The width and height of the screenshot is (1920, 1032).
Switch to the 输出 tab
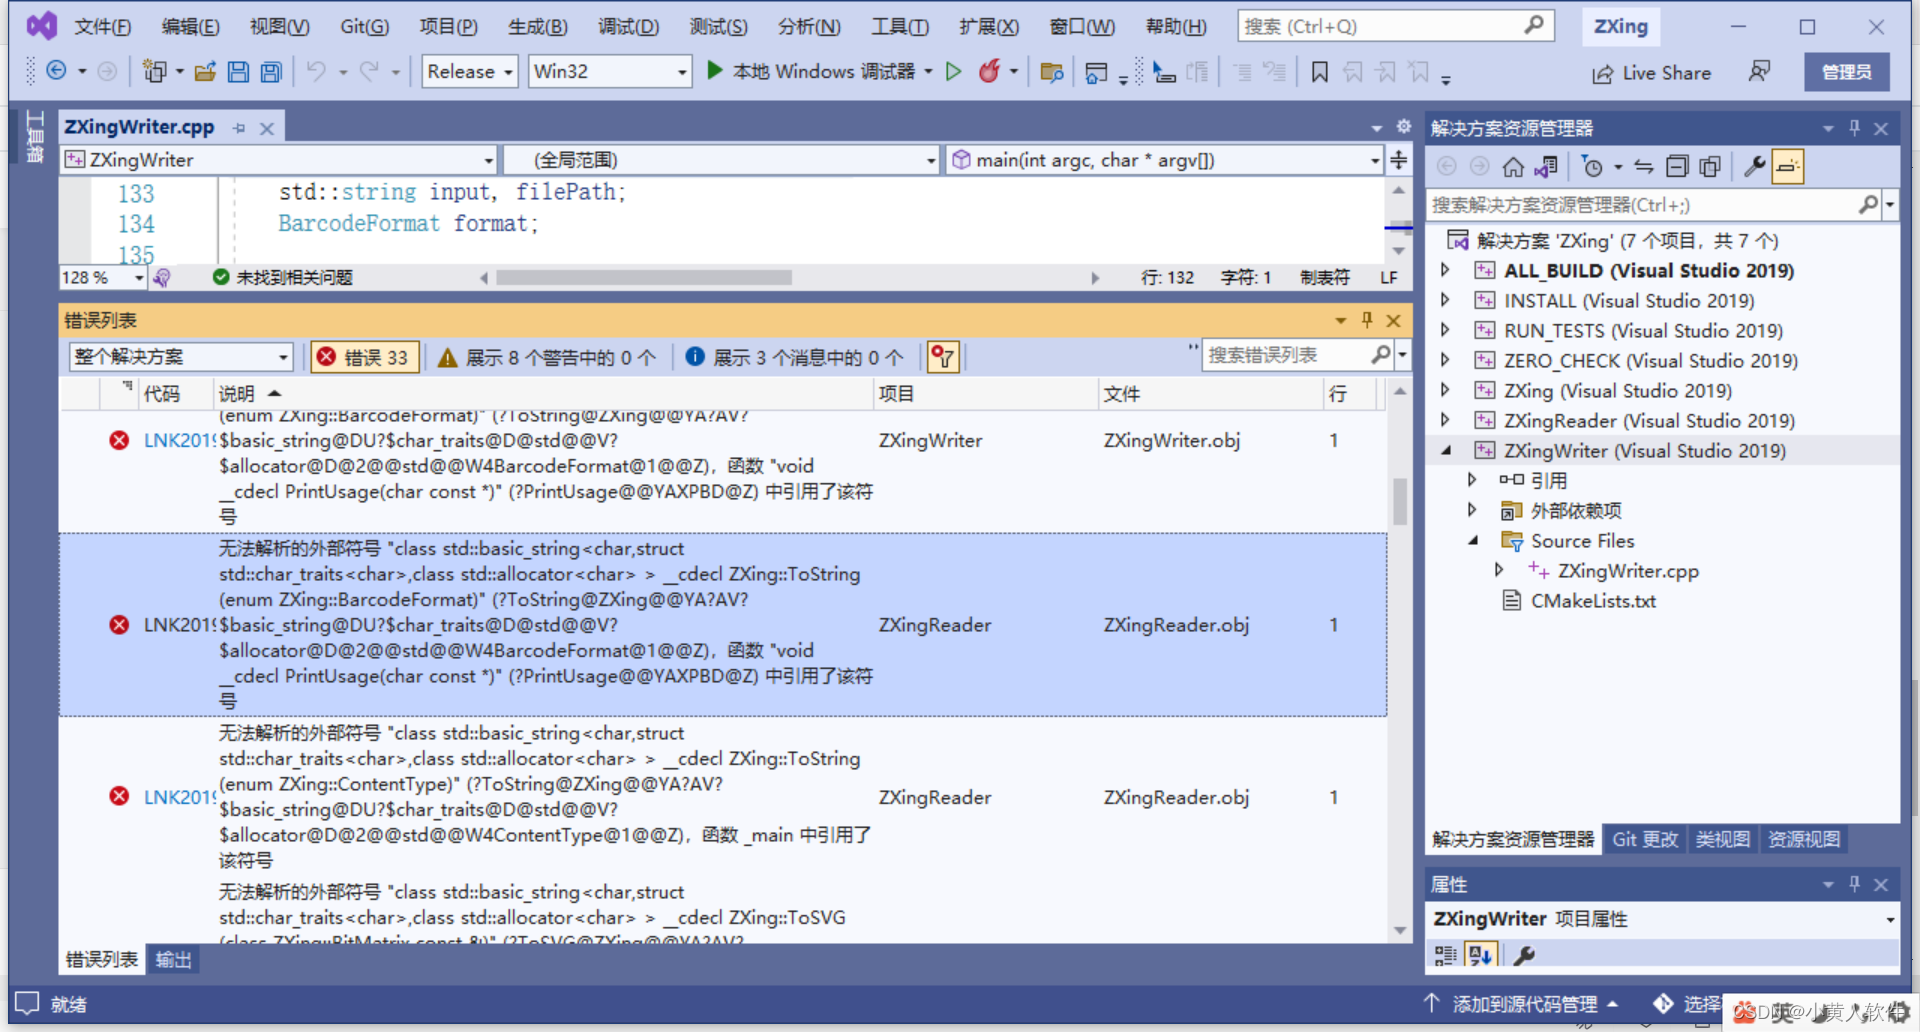(172, 959)
